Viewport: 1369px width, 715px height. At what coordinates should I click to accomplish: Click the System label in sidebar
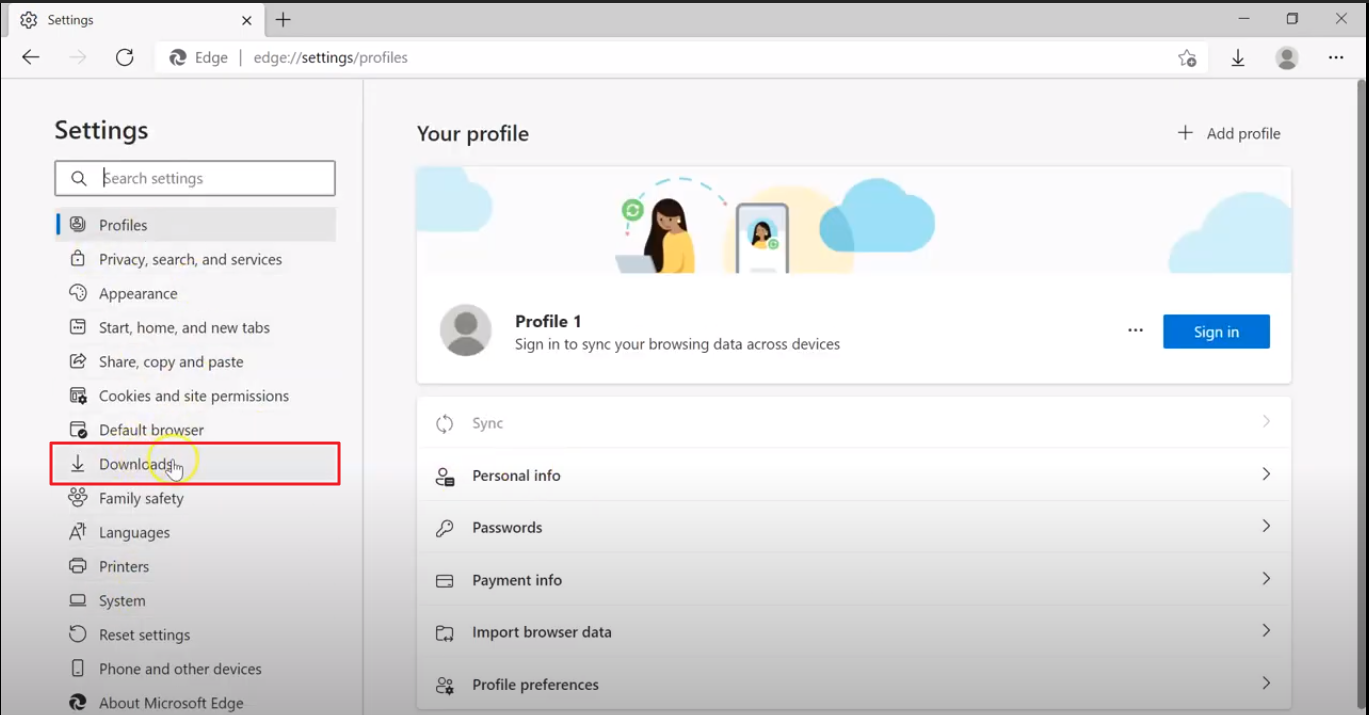[x=122, y=601]
